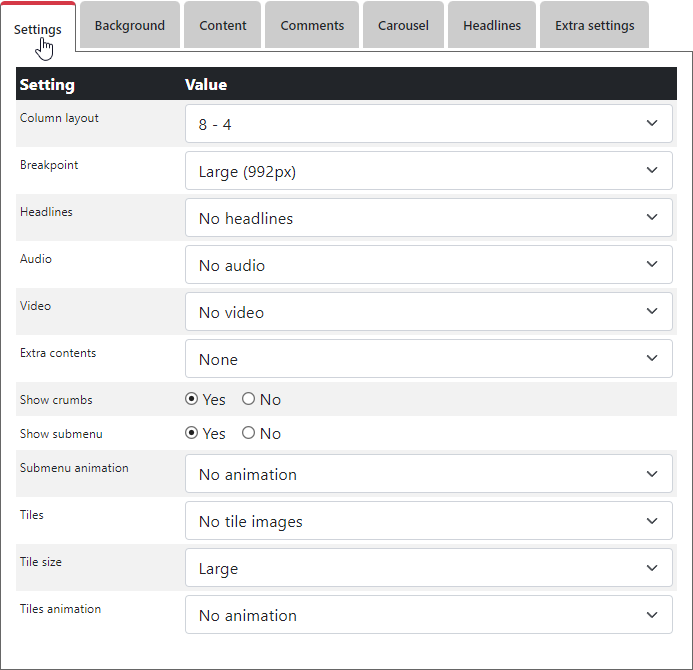Open the Content tab
Screen dimensions: 693x670
[x=223, y=26]
